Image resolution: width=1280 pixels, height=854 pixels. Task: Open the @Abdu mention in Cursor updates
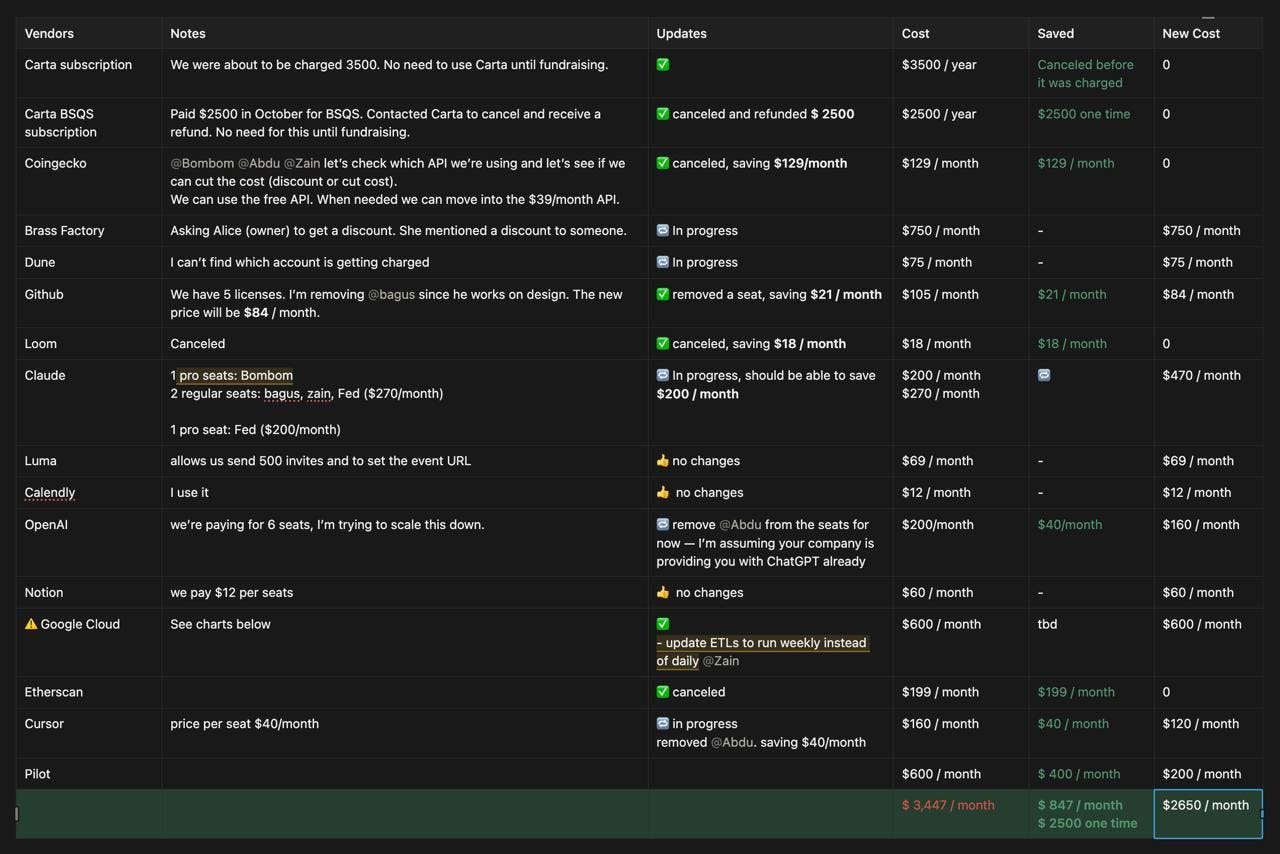[732, 742]
